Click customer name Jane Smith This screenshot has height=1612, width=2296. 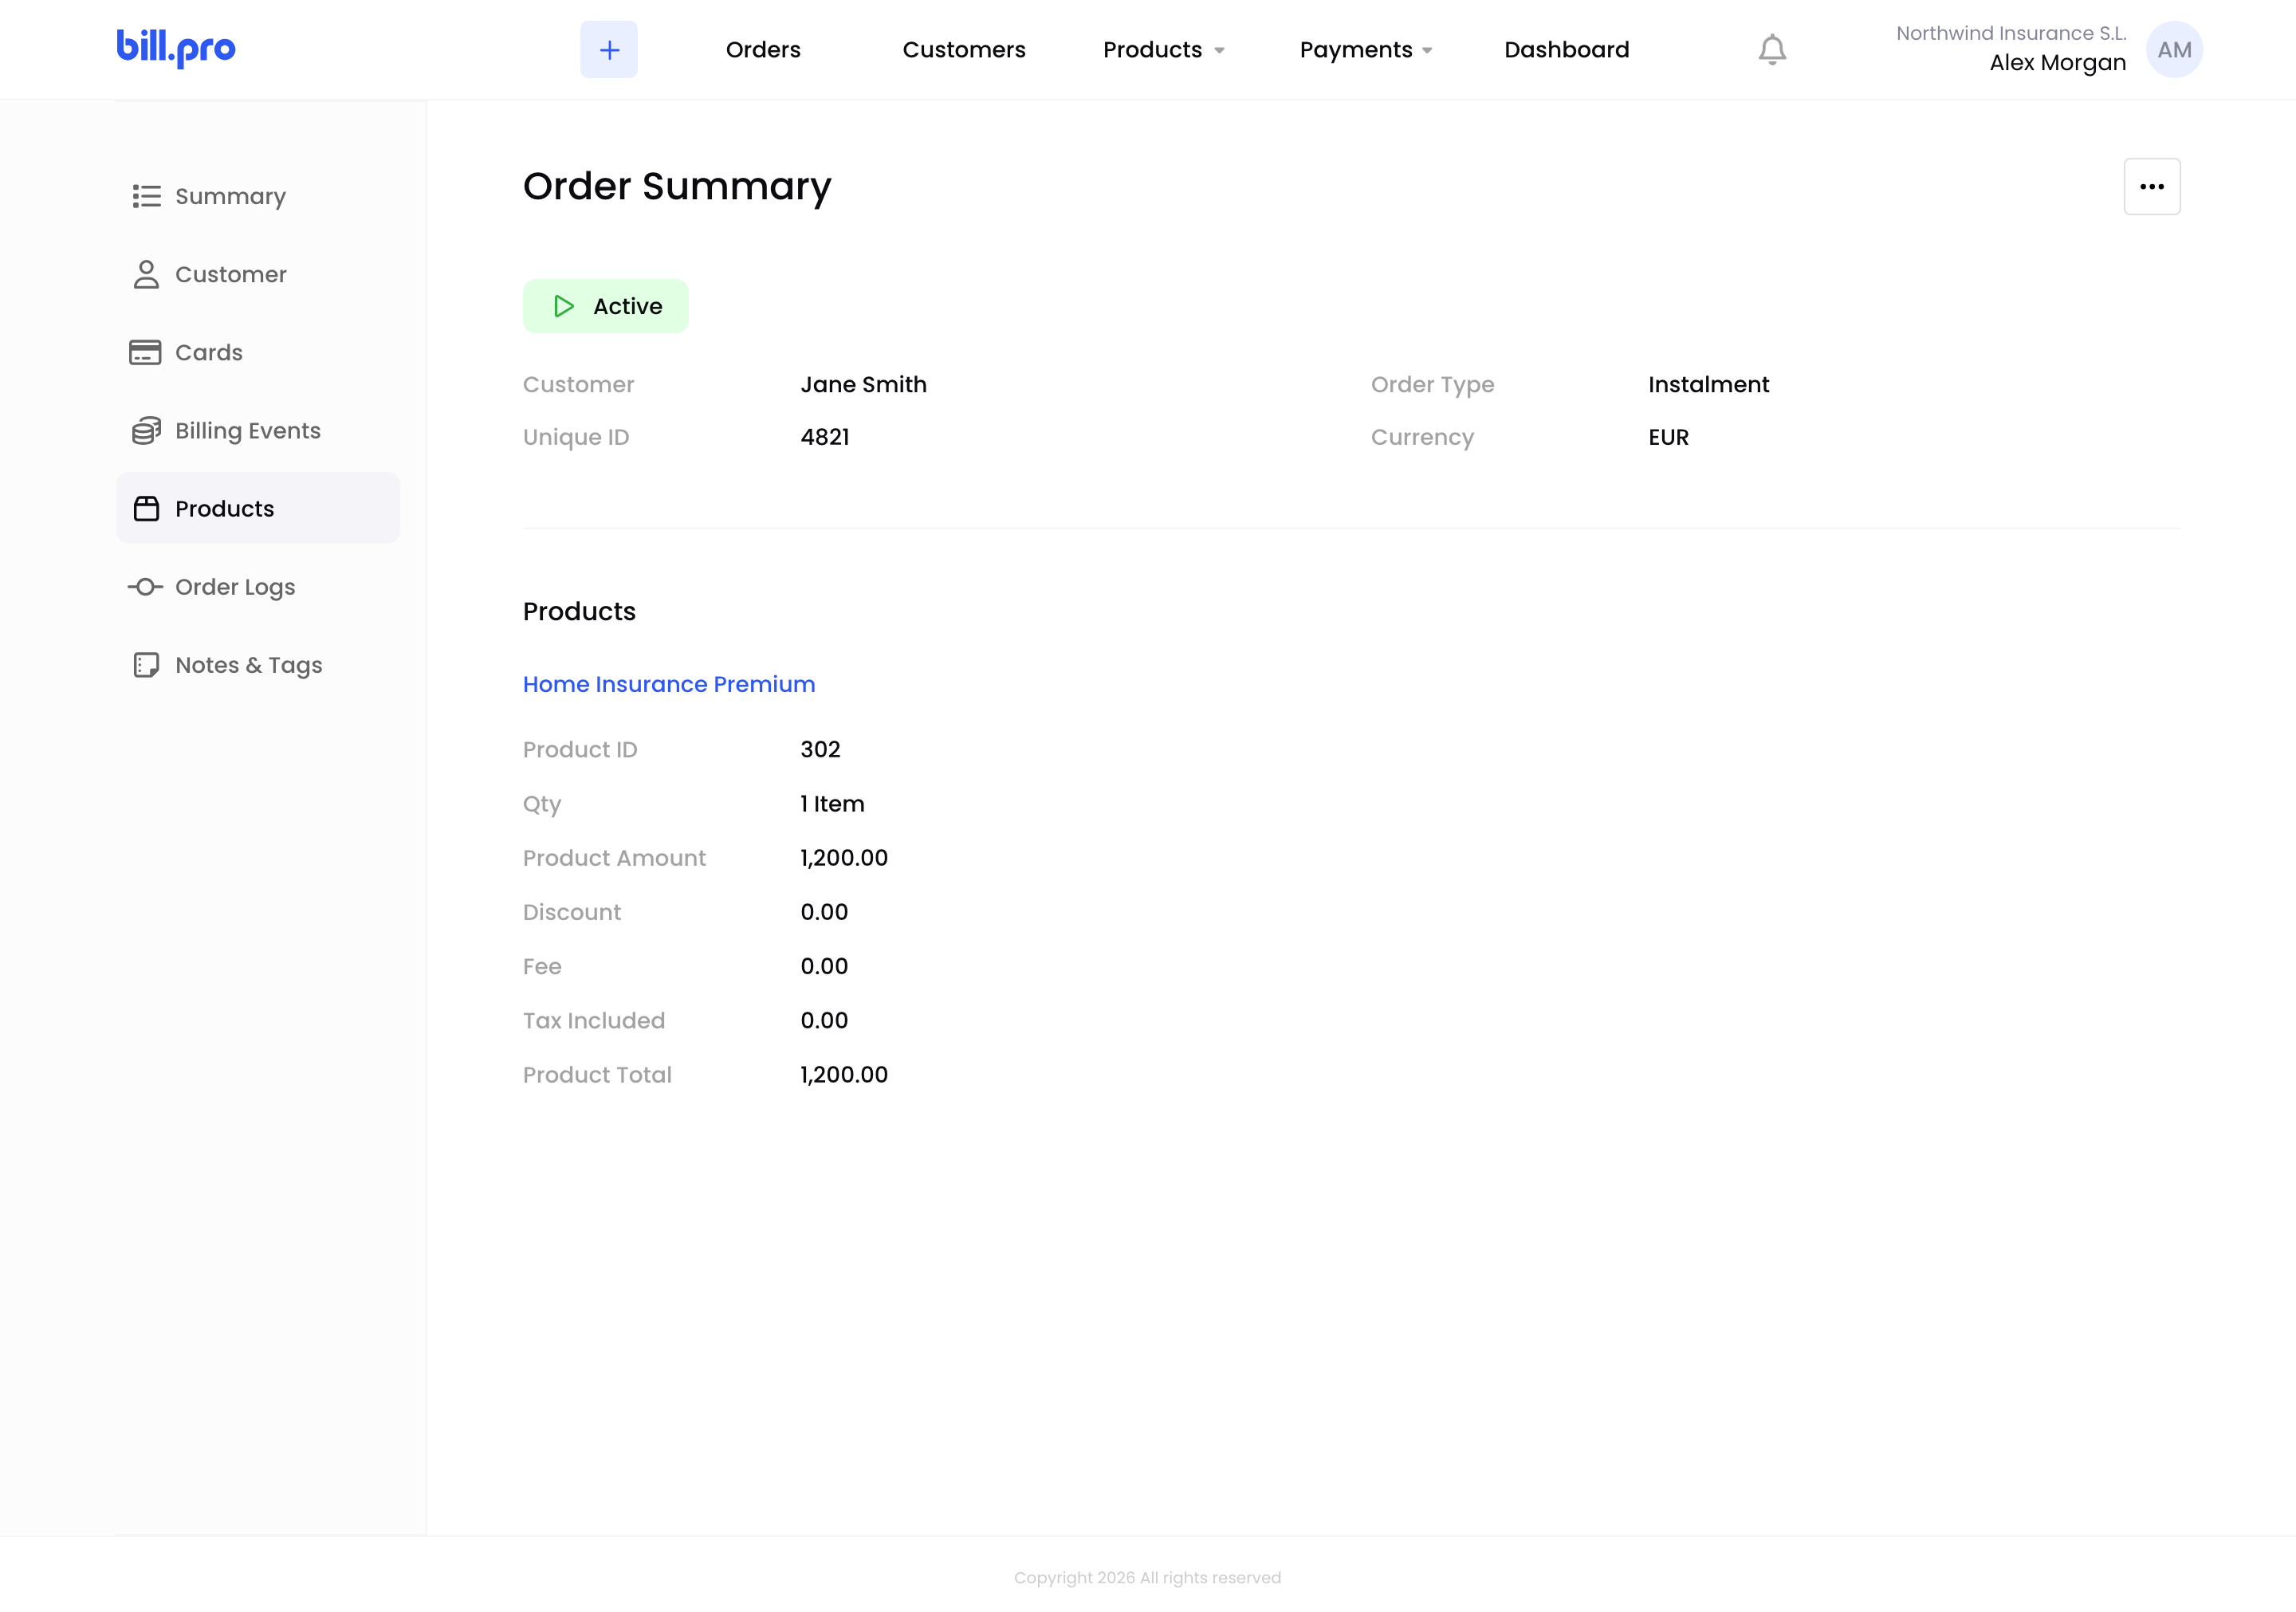[x=864, y=385]
